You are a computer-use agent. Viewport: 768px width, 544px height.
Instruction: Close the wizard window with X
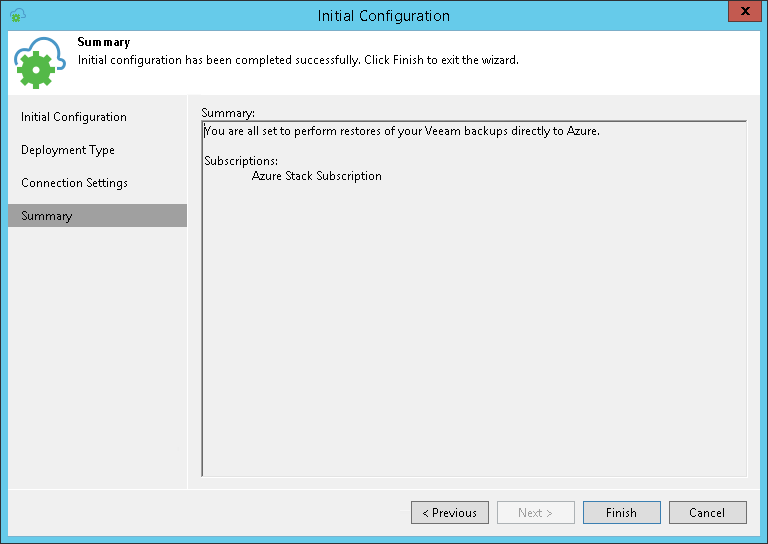pyautogui.click(x=745, y=11)
